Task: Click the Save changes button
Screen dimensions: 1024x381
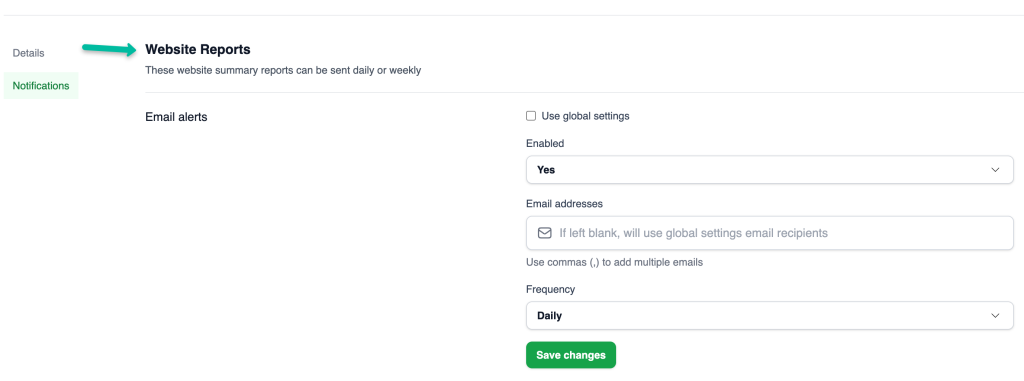Action: pos(571,355)
